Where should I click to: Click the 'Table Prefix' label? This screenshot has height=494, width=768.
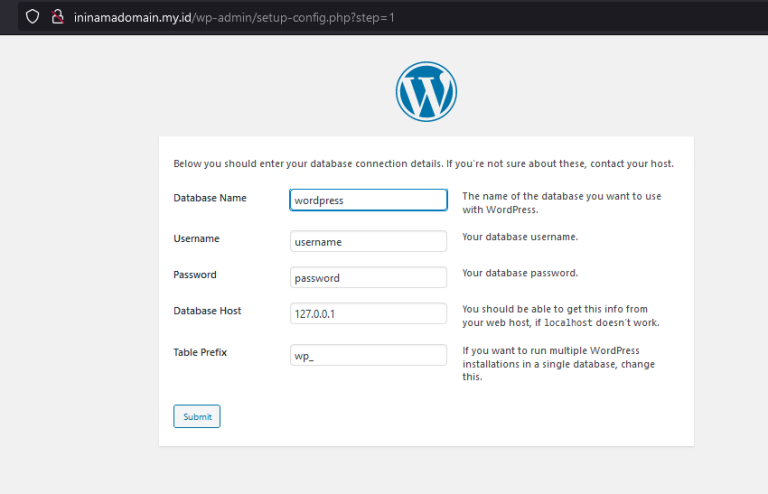200,353
